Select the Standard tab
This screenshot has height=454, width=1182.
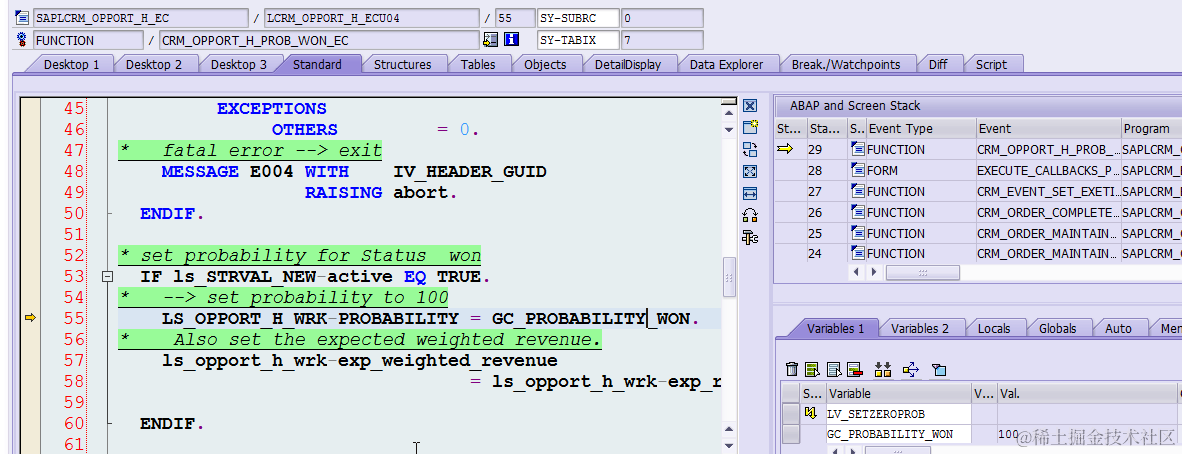(x=317, y=64)
